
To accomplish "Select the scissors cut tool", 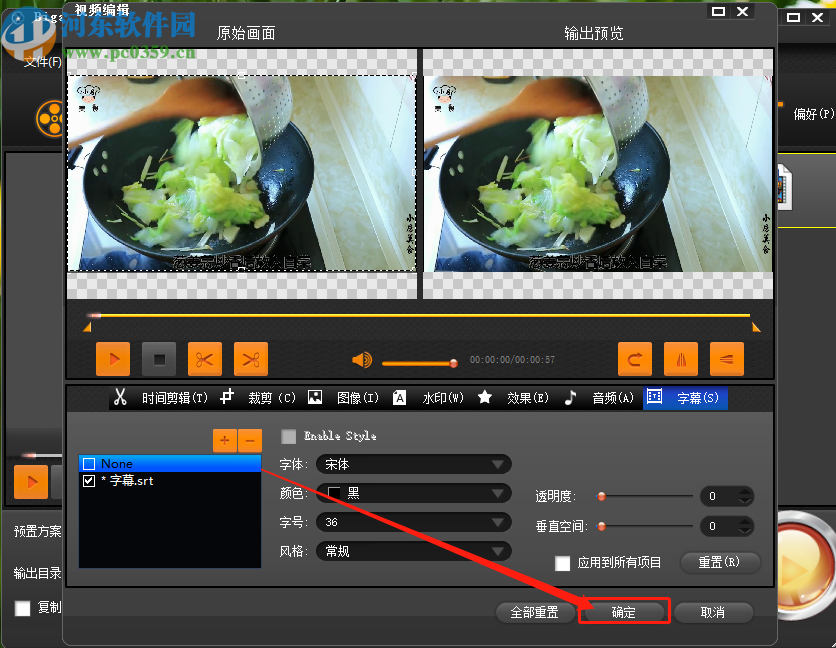I will click(x=205, y=359).
